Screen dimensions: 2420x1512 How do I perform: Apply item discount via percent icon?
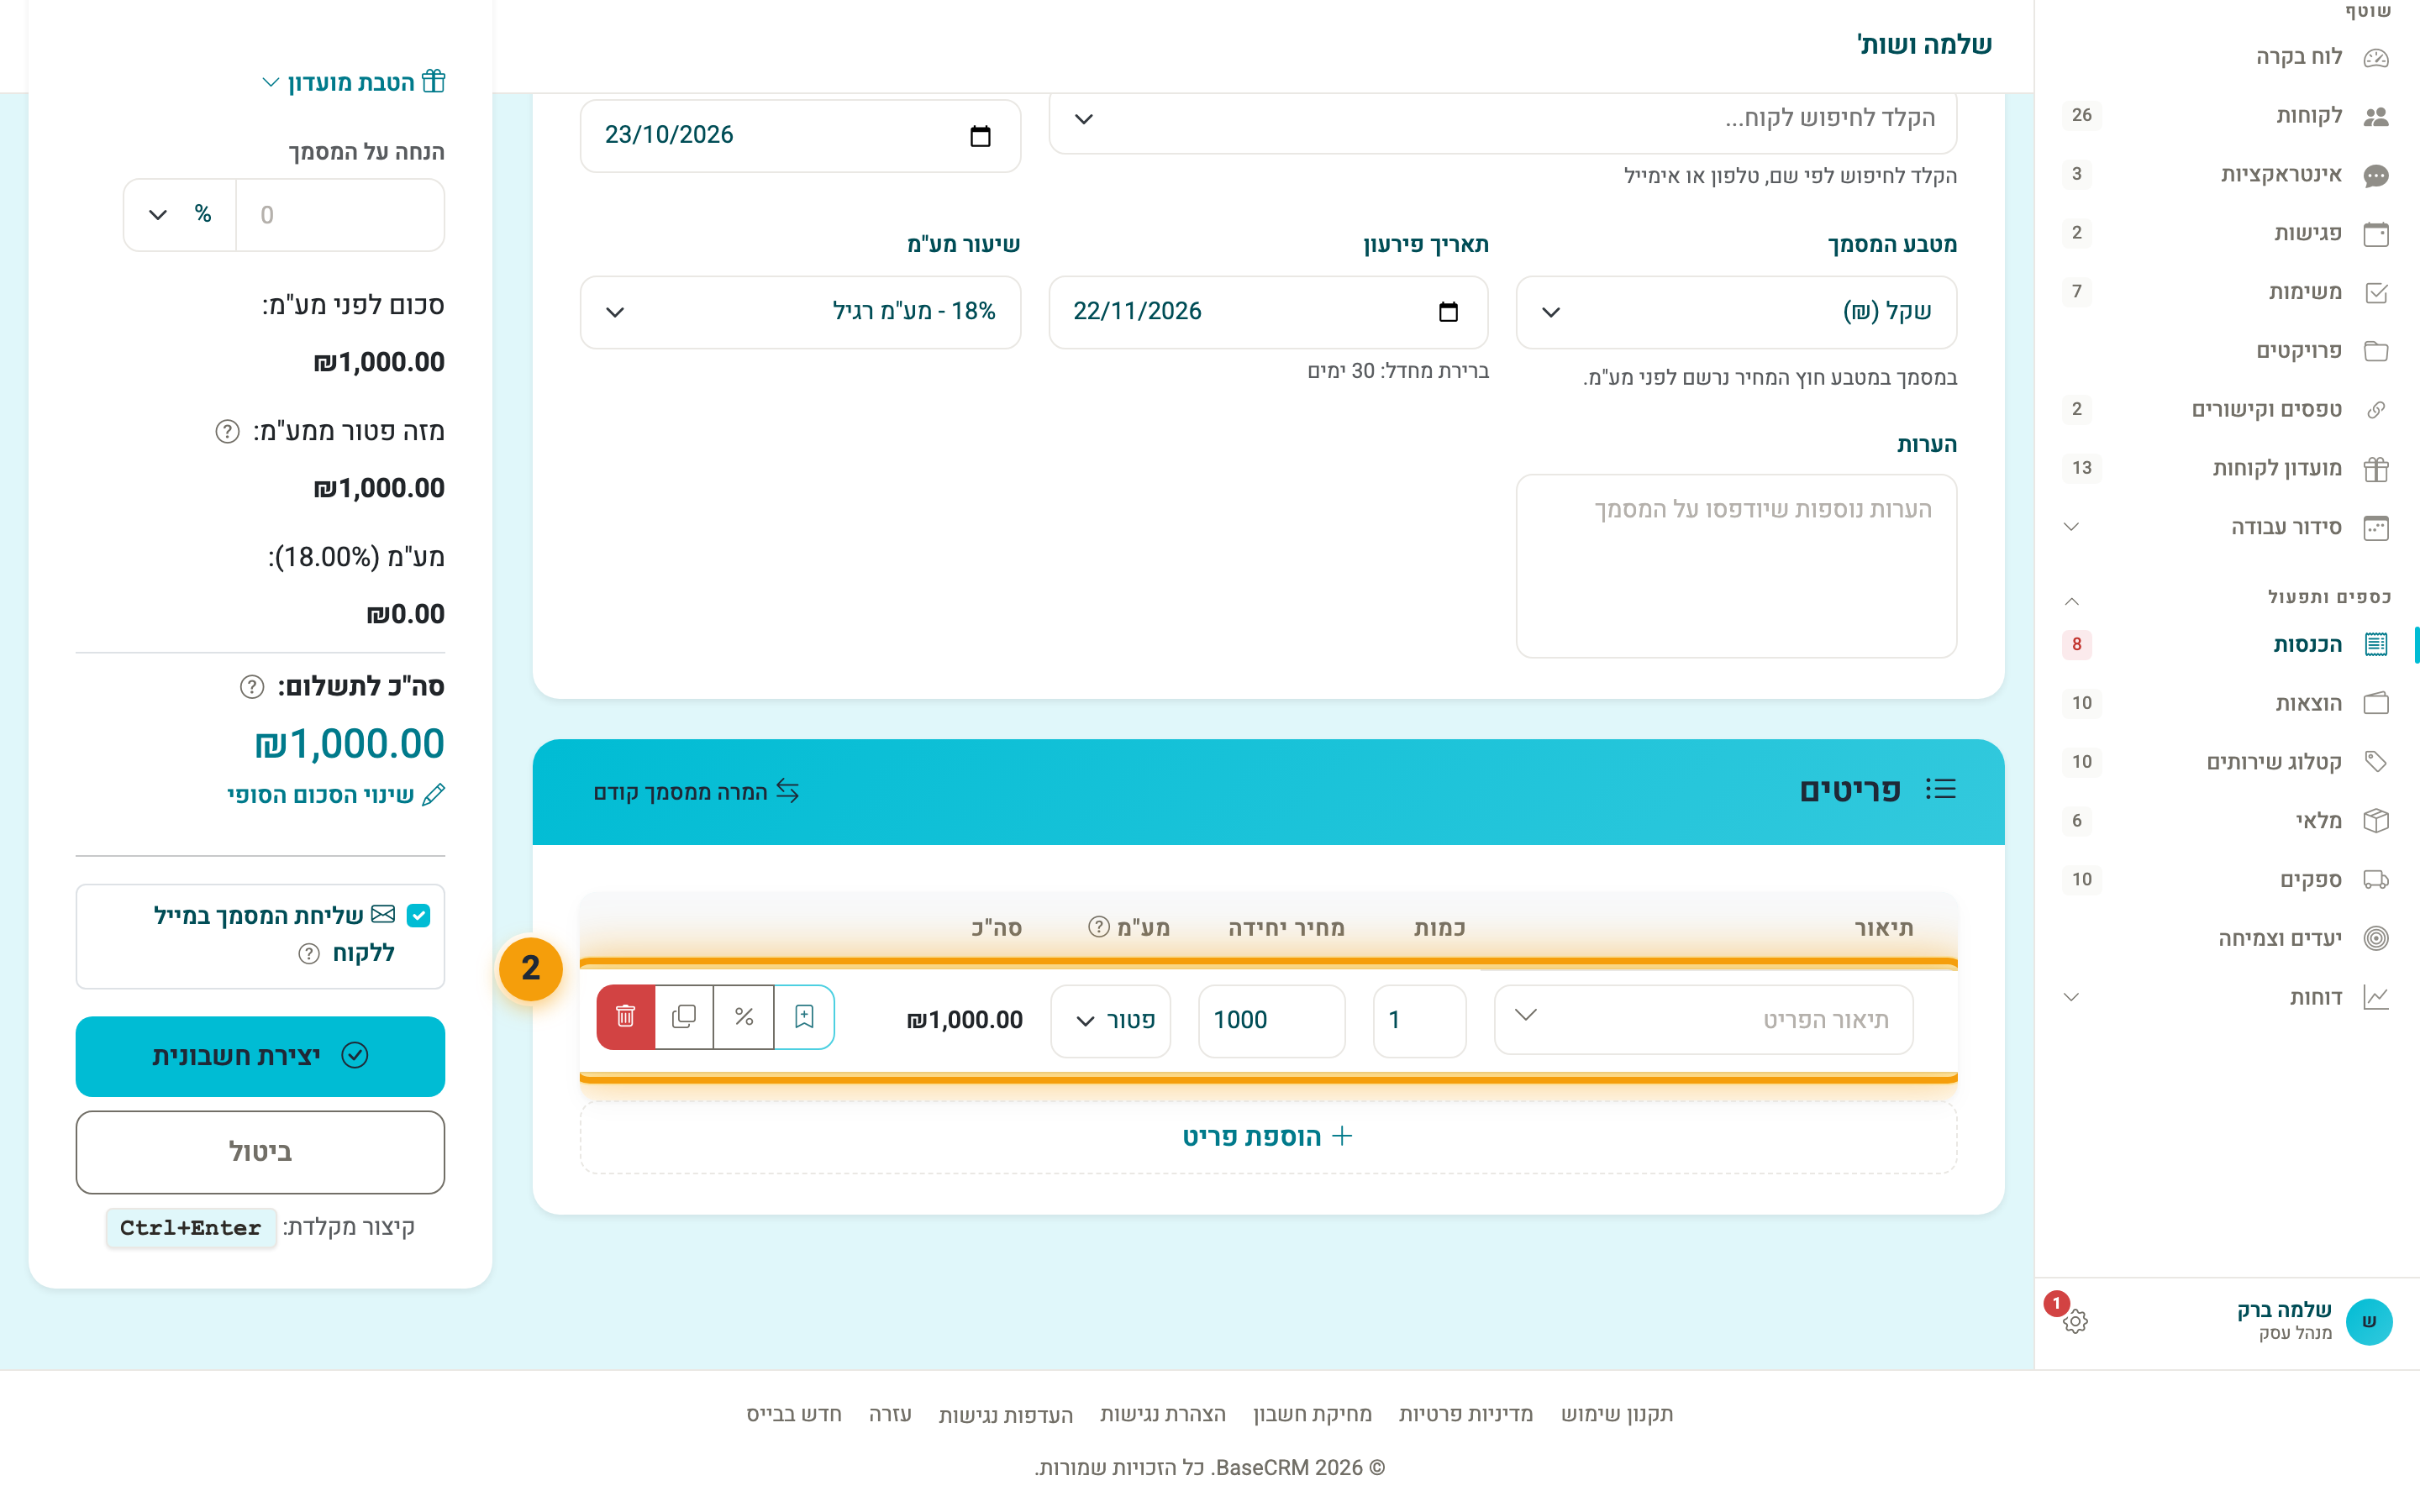pos(744,1017)
